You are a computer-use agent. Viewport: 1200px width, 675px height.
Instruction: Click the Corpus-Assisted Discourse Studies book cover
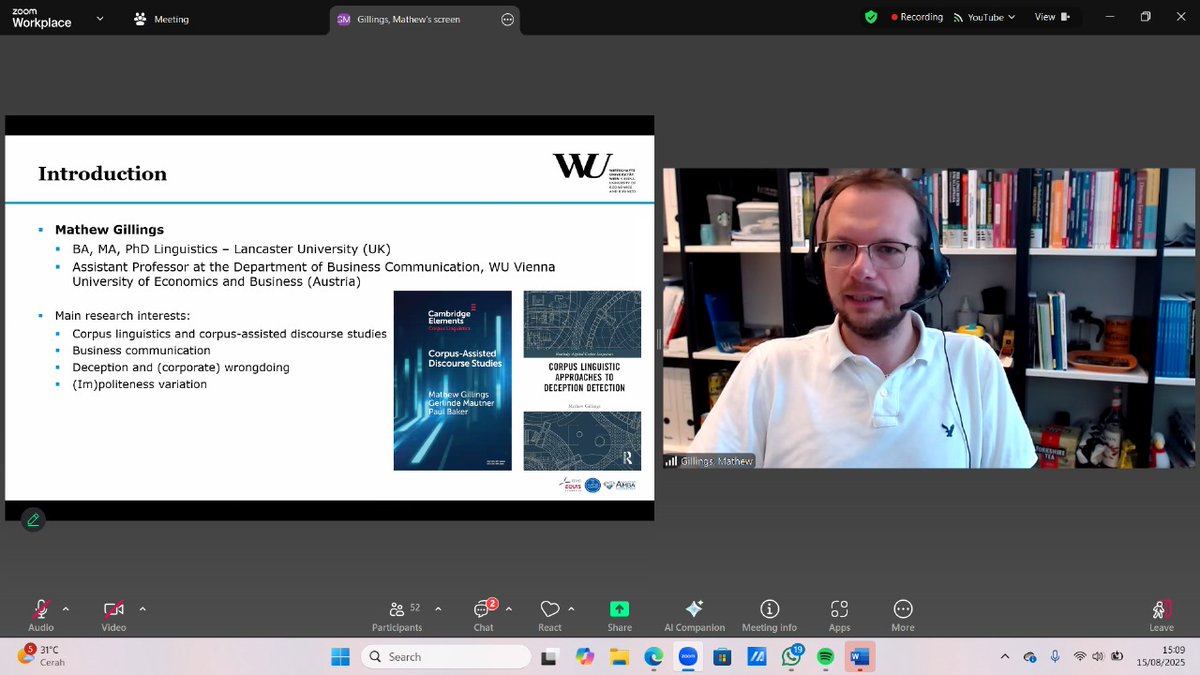click(x=452, y=380)
